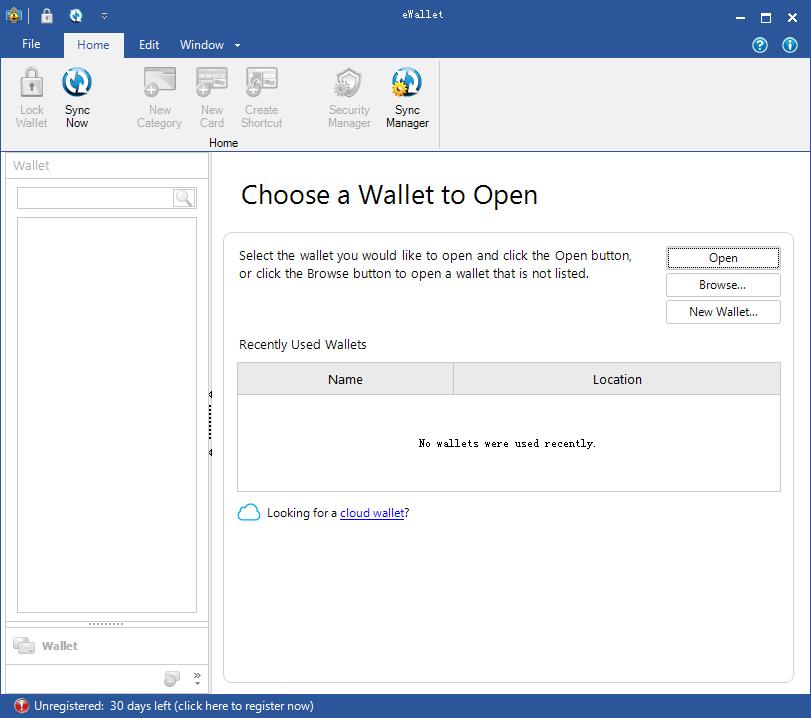Click the Lock Wallet ribbon icon
811x718 pixels.
[x=32, y=97]
